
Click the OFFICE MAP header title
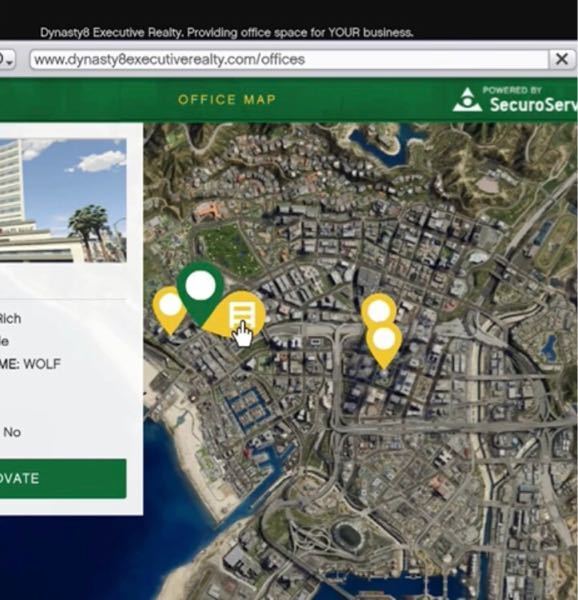click(227, 100)
